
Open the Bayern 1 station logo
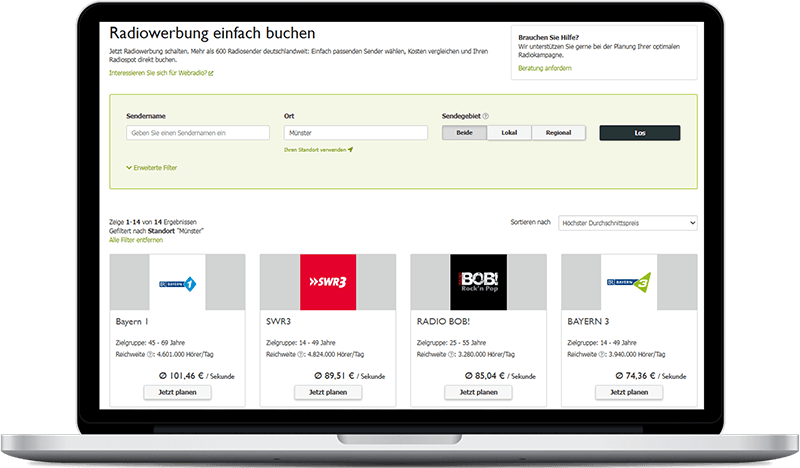click(x=177, y=282)
